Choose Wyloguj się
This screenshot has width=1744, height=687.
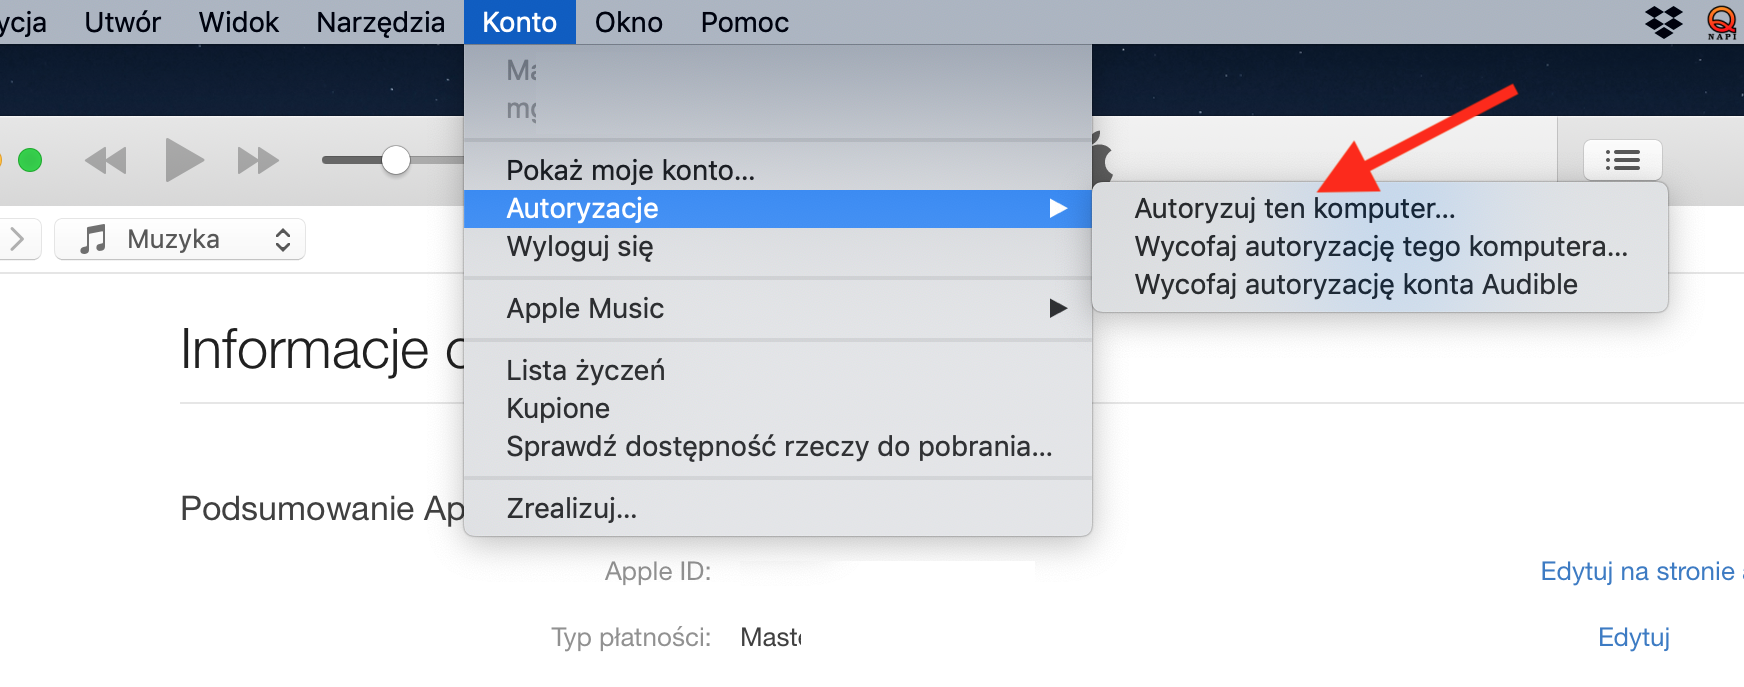click(778, 246)
